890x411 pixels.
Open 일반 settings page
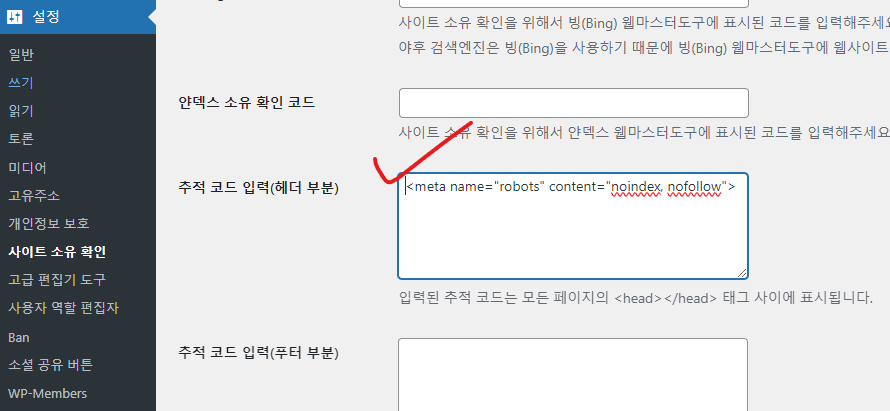coord(21,55)
